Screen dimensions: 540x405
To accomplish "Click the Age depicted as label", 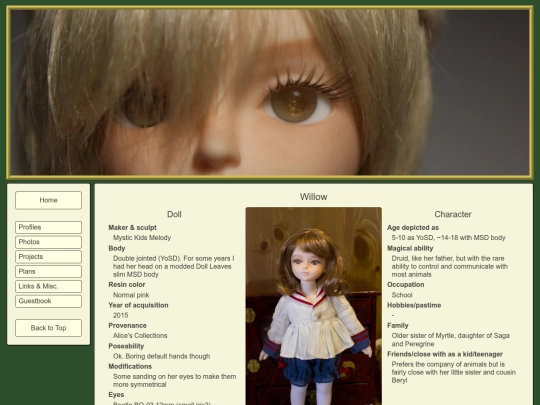I will 413,228.
